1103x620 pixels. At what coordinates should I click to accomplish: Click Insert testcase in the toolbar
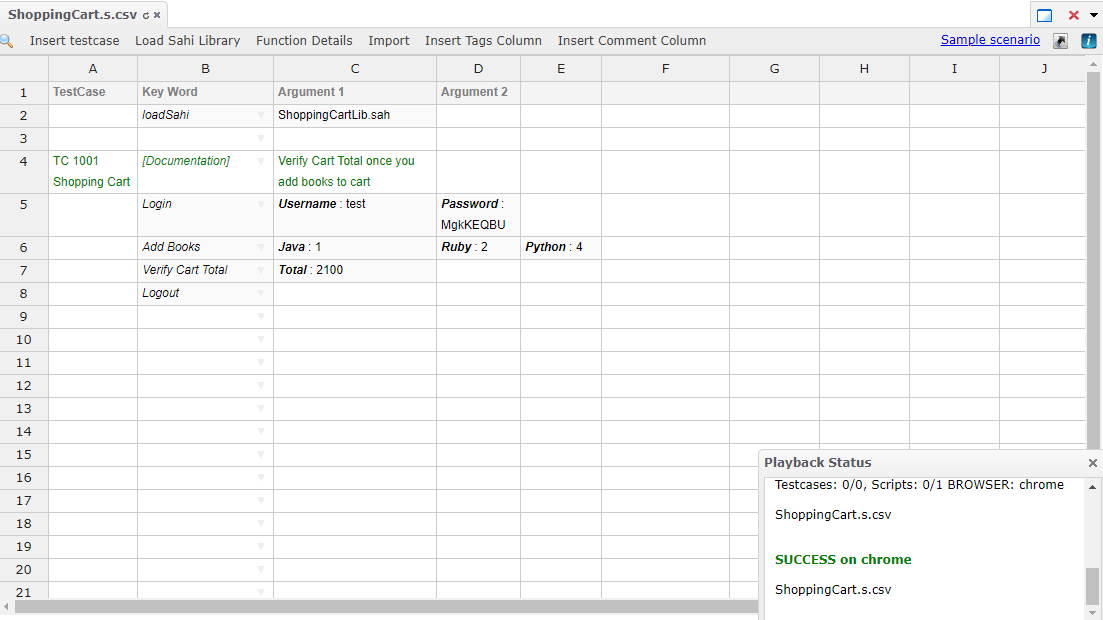point(74,41)
